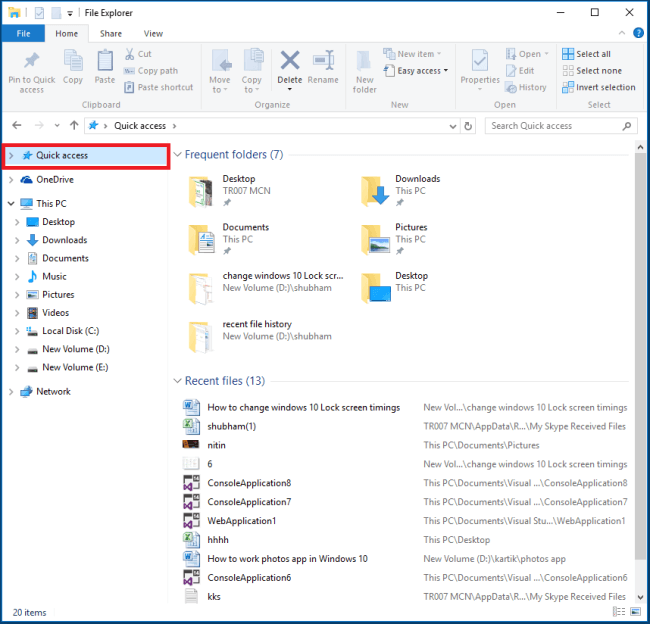Collapse the Recent files group
The image size is (650, 624).
[x=177, y=381]
